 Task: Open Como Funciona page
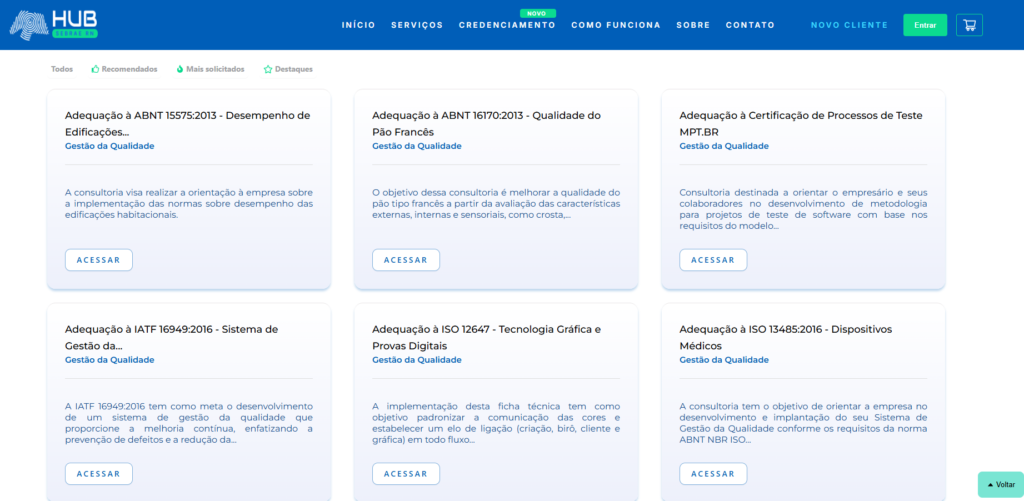[616, 25]
